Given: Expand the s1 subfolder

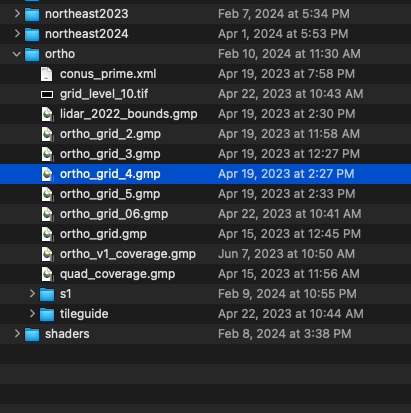Looking at the screenshot, I should [x=32, y=294].
